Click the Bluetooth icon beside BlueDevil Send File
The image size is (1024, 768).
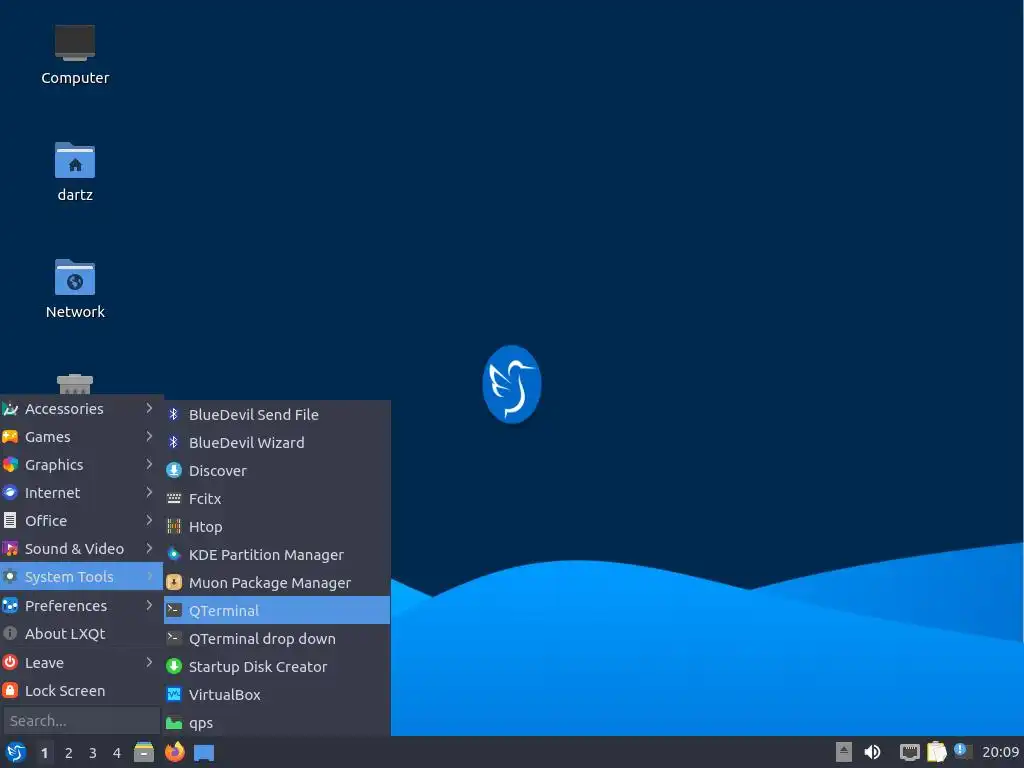click(x=174, y=414)
